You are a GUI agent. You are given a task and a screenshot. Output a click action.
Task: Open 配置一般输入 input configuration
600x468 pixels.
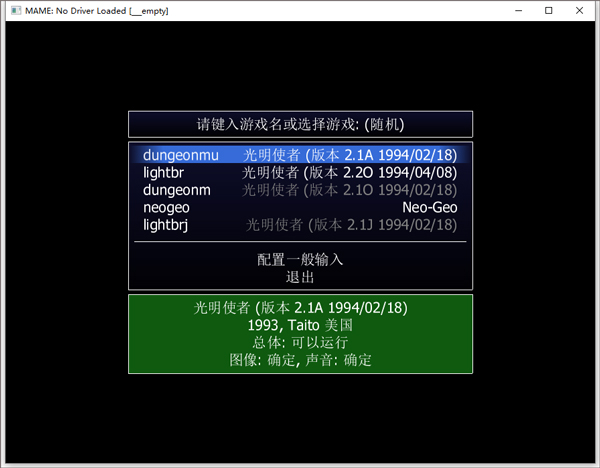click(x=300, y=260)
